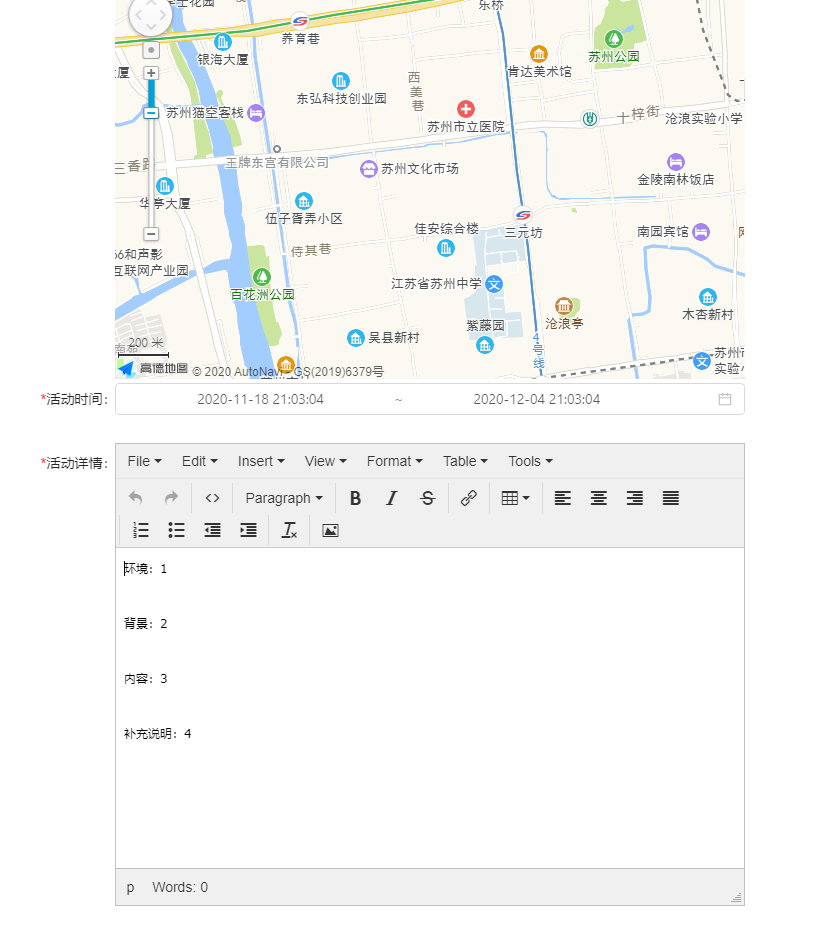Insert a numbered list
Viewport: 830px width, 931px height.
pyautogui.click(x=141, y=530)
